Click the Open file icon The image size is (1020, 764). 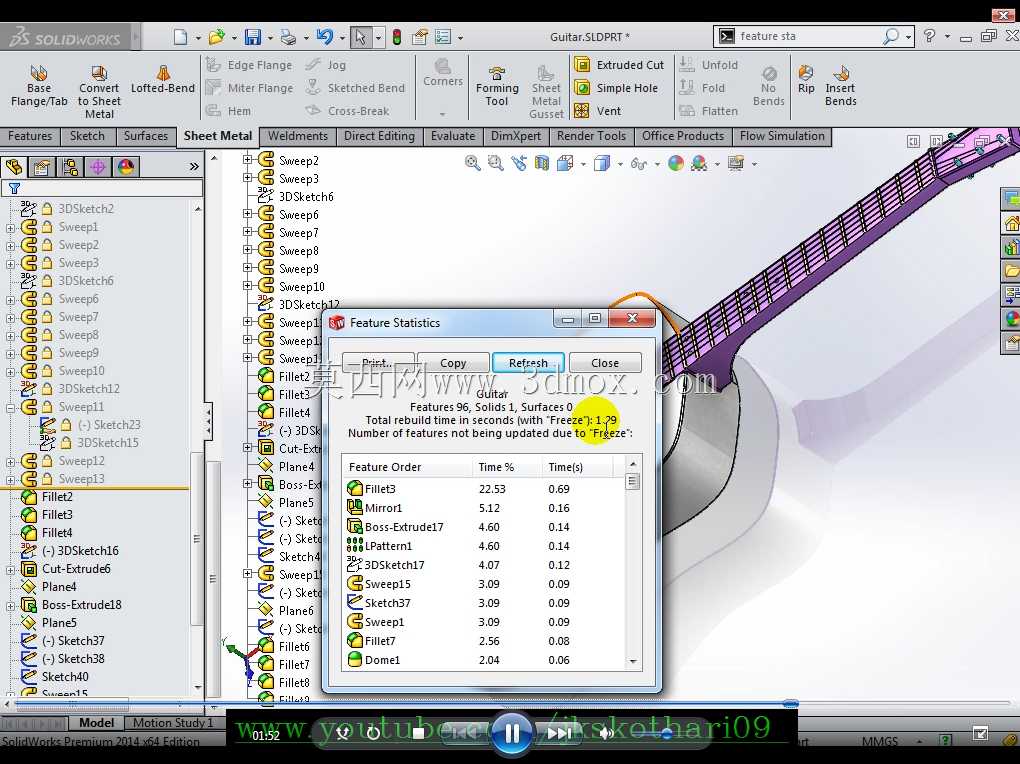tap(217, 37)
